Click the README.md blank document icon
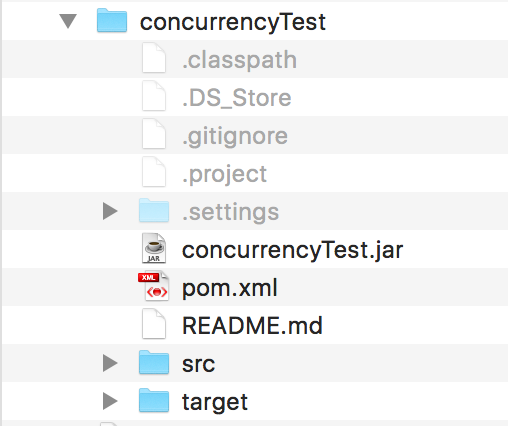This screenshot has width=508, height=426. [x=154, y=324]
